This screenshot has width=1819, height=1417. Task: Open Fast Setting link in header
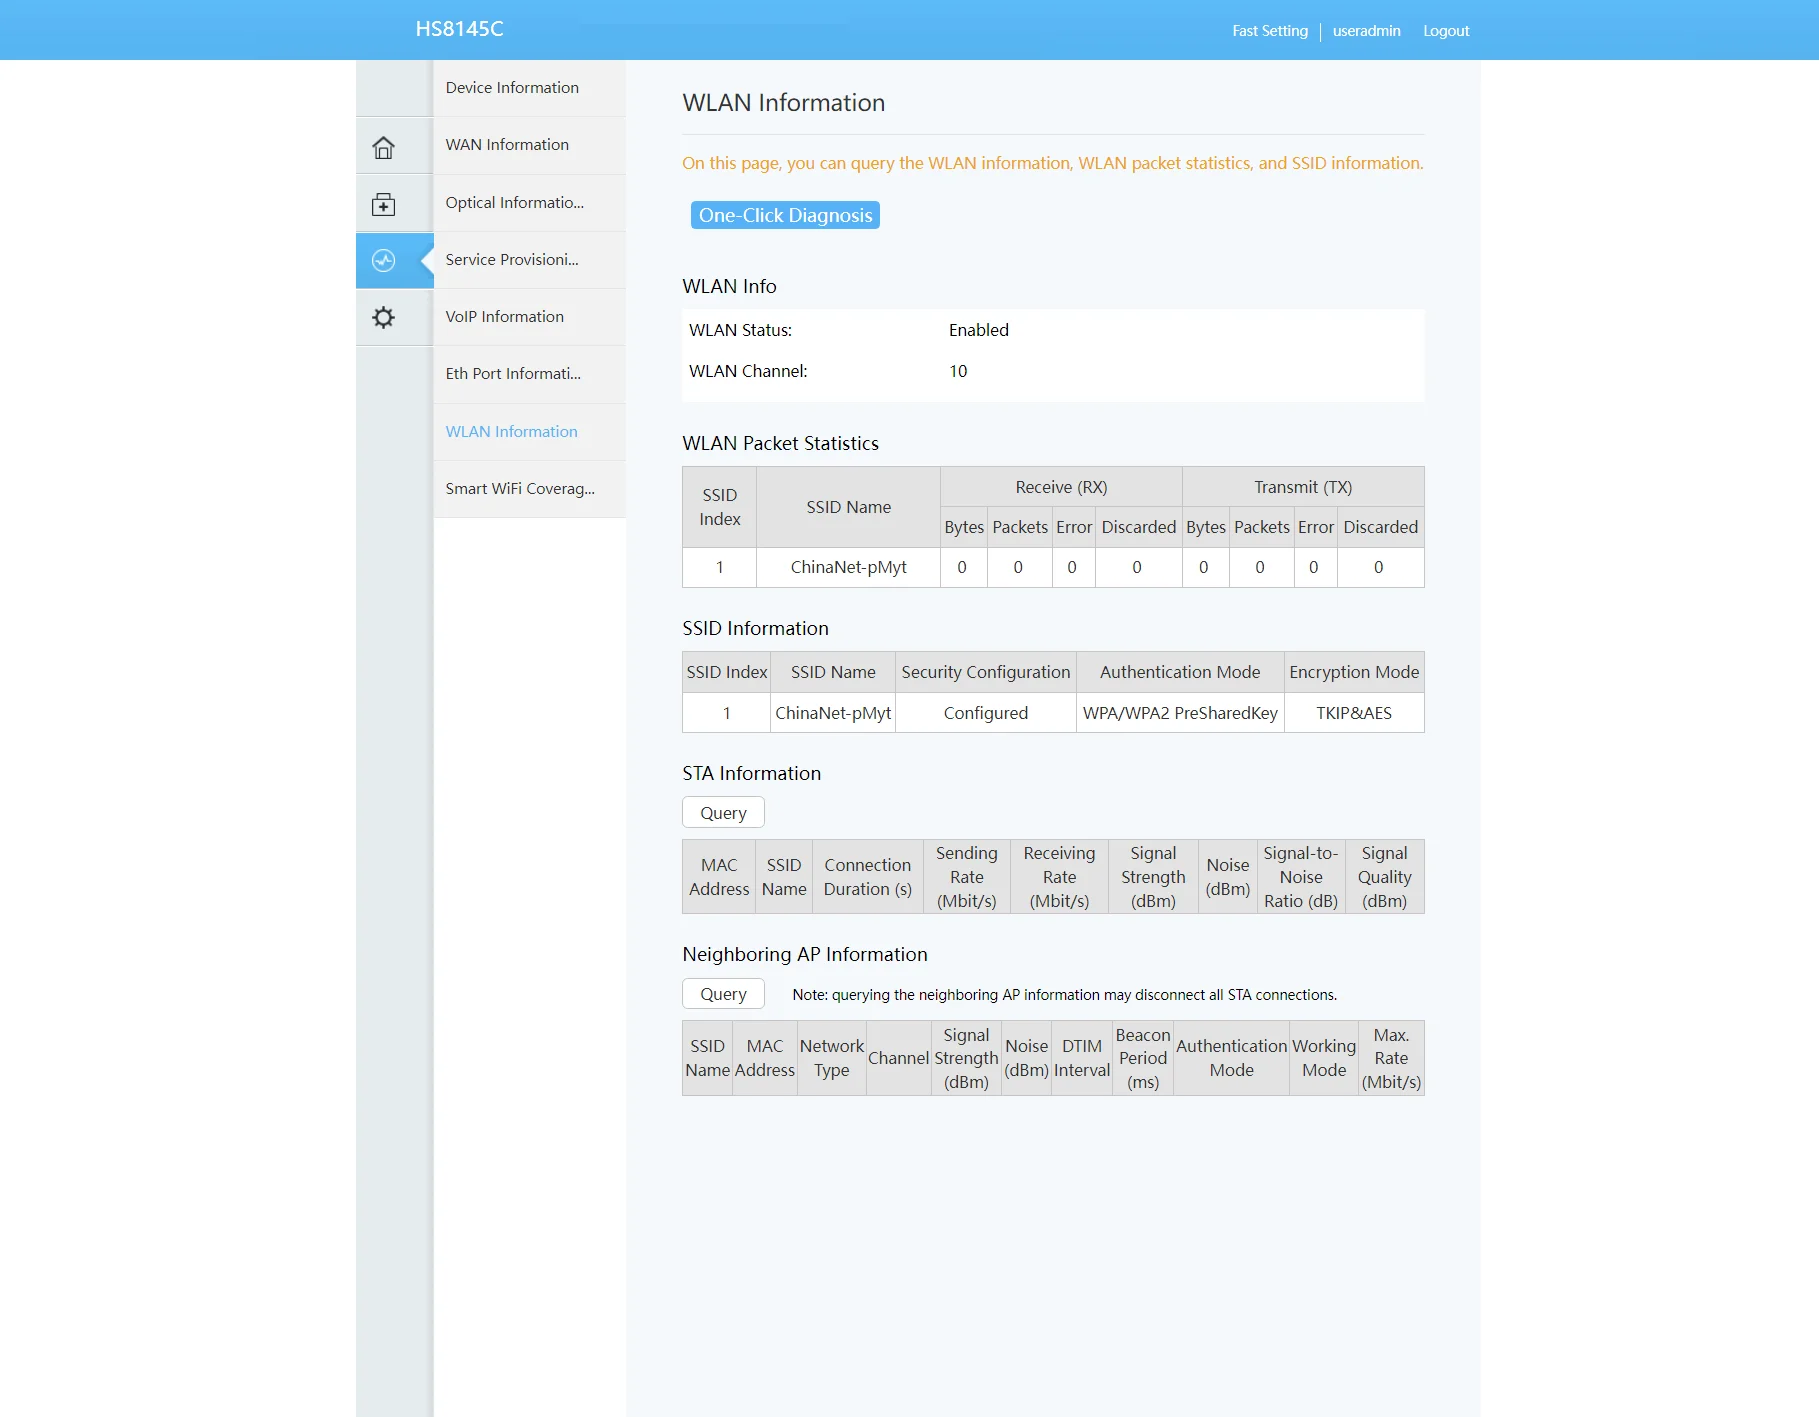1269,31
